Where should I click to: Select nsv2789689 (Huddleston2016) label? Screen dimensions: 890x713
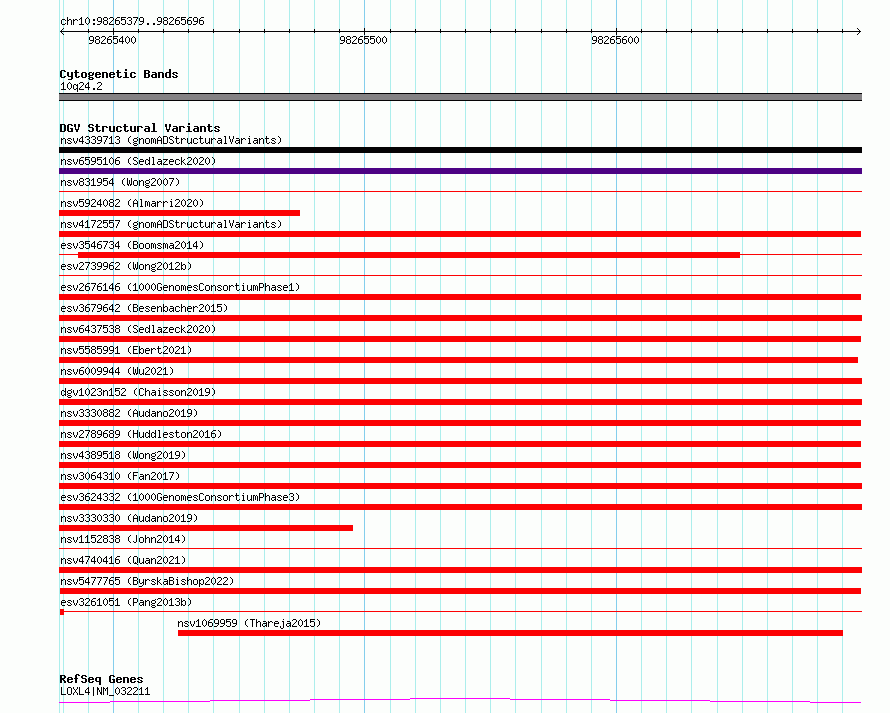(141, 434)
